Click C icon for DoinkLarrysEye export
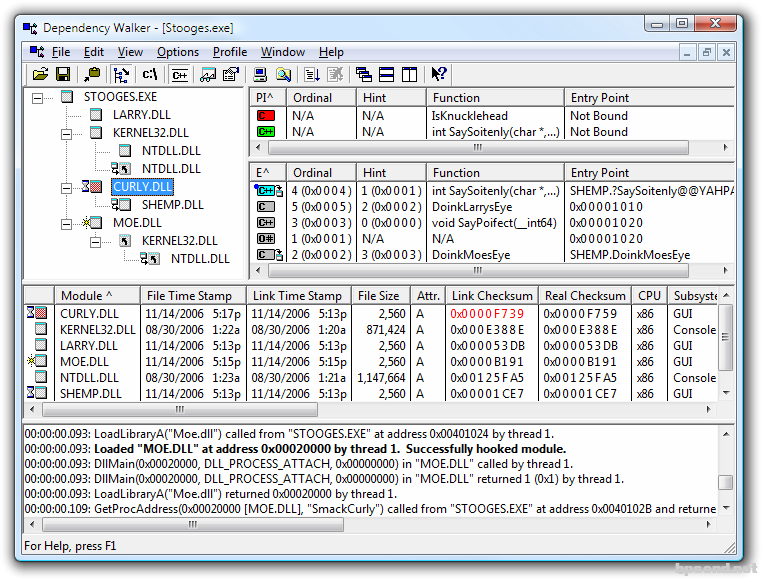 click(266, 207)
